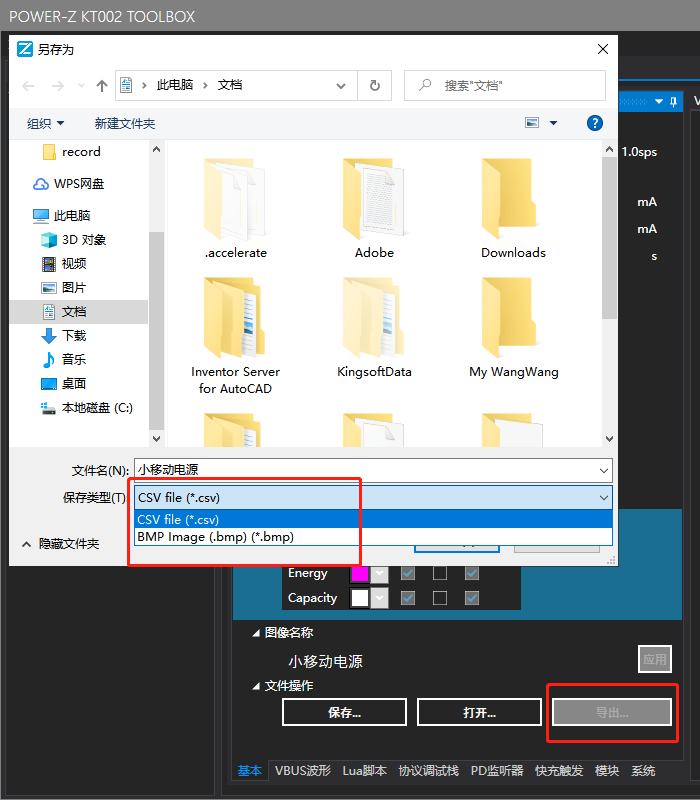The image size is (700, 800).
Task: Collapse the 文件操作 section
Action: [256, 686]
